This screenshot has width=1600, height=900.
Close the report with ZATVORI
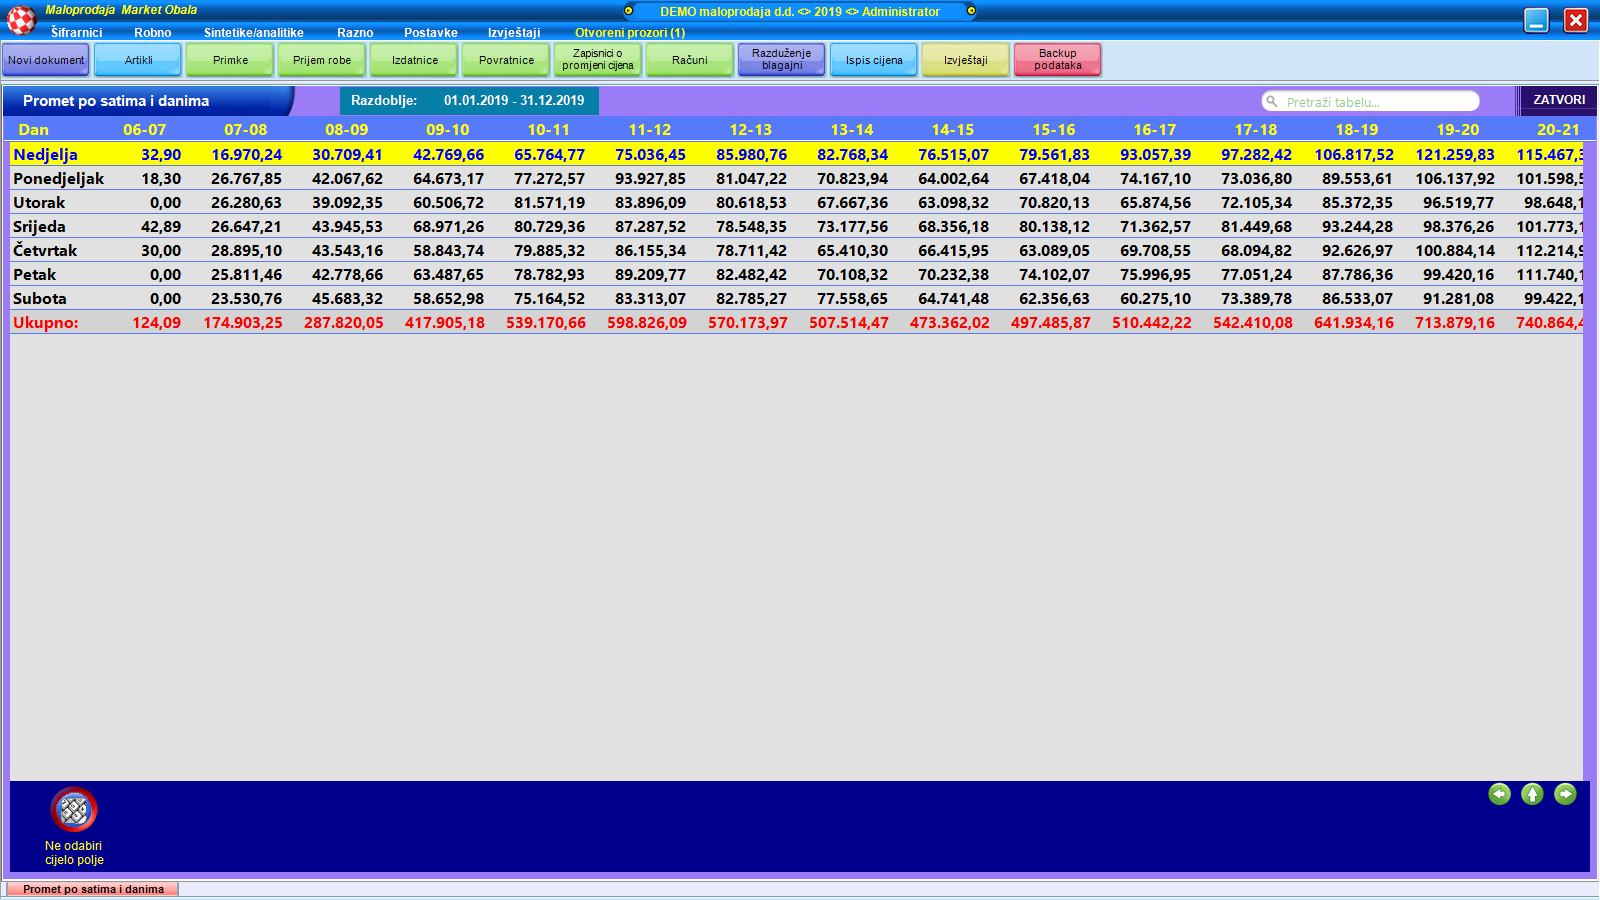[x=1558, y=100]
